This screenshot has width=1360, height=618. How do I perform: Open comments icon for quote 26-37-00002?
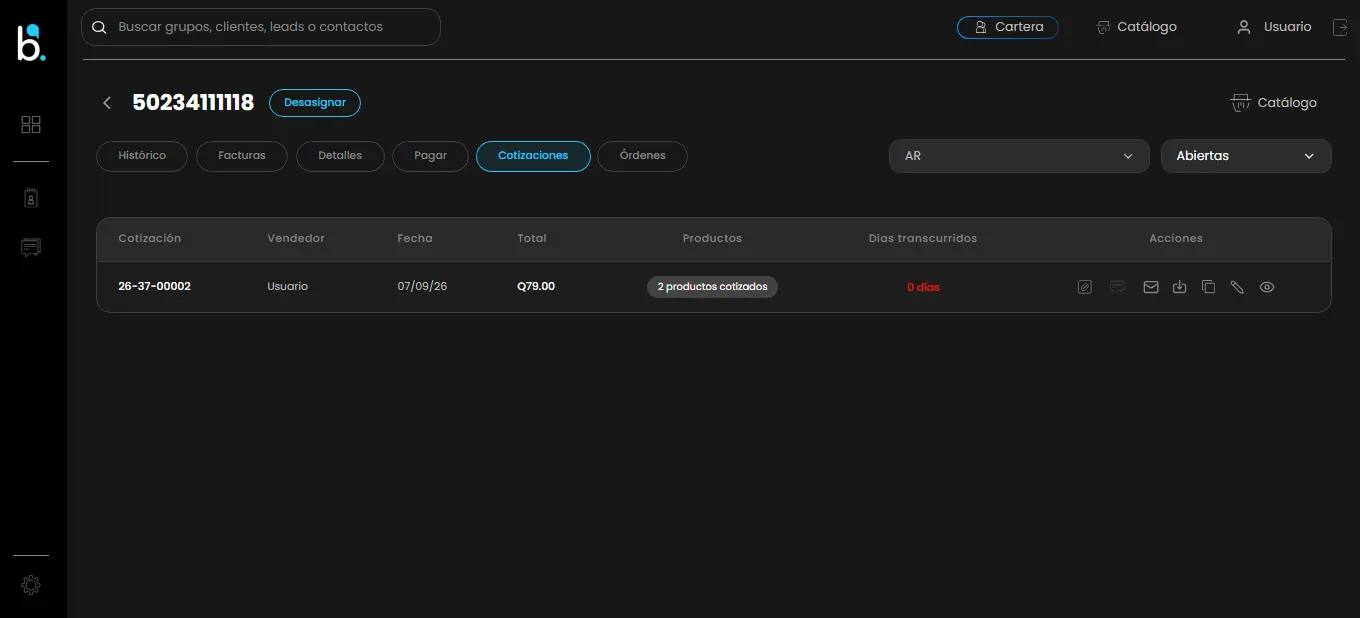1118,287
